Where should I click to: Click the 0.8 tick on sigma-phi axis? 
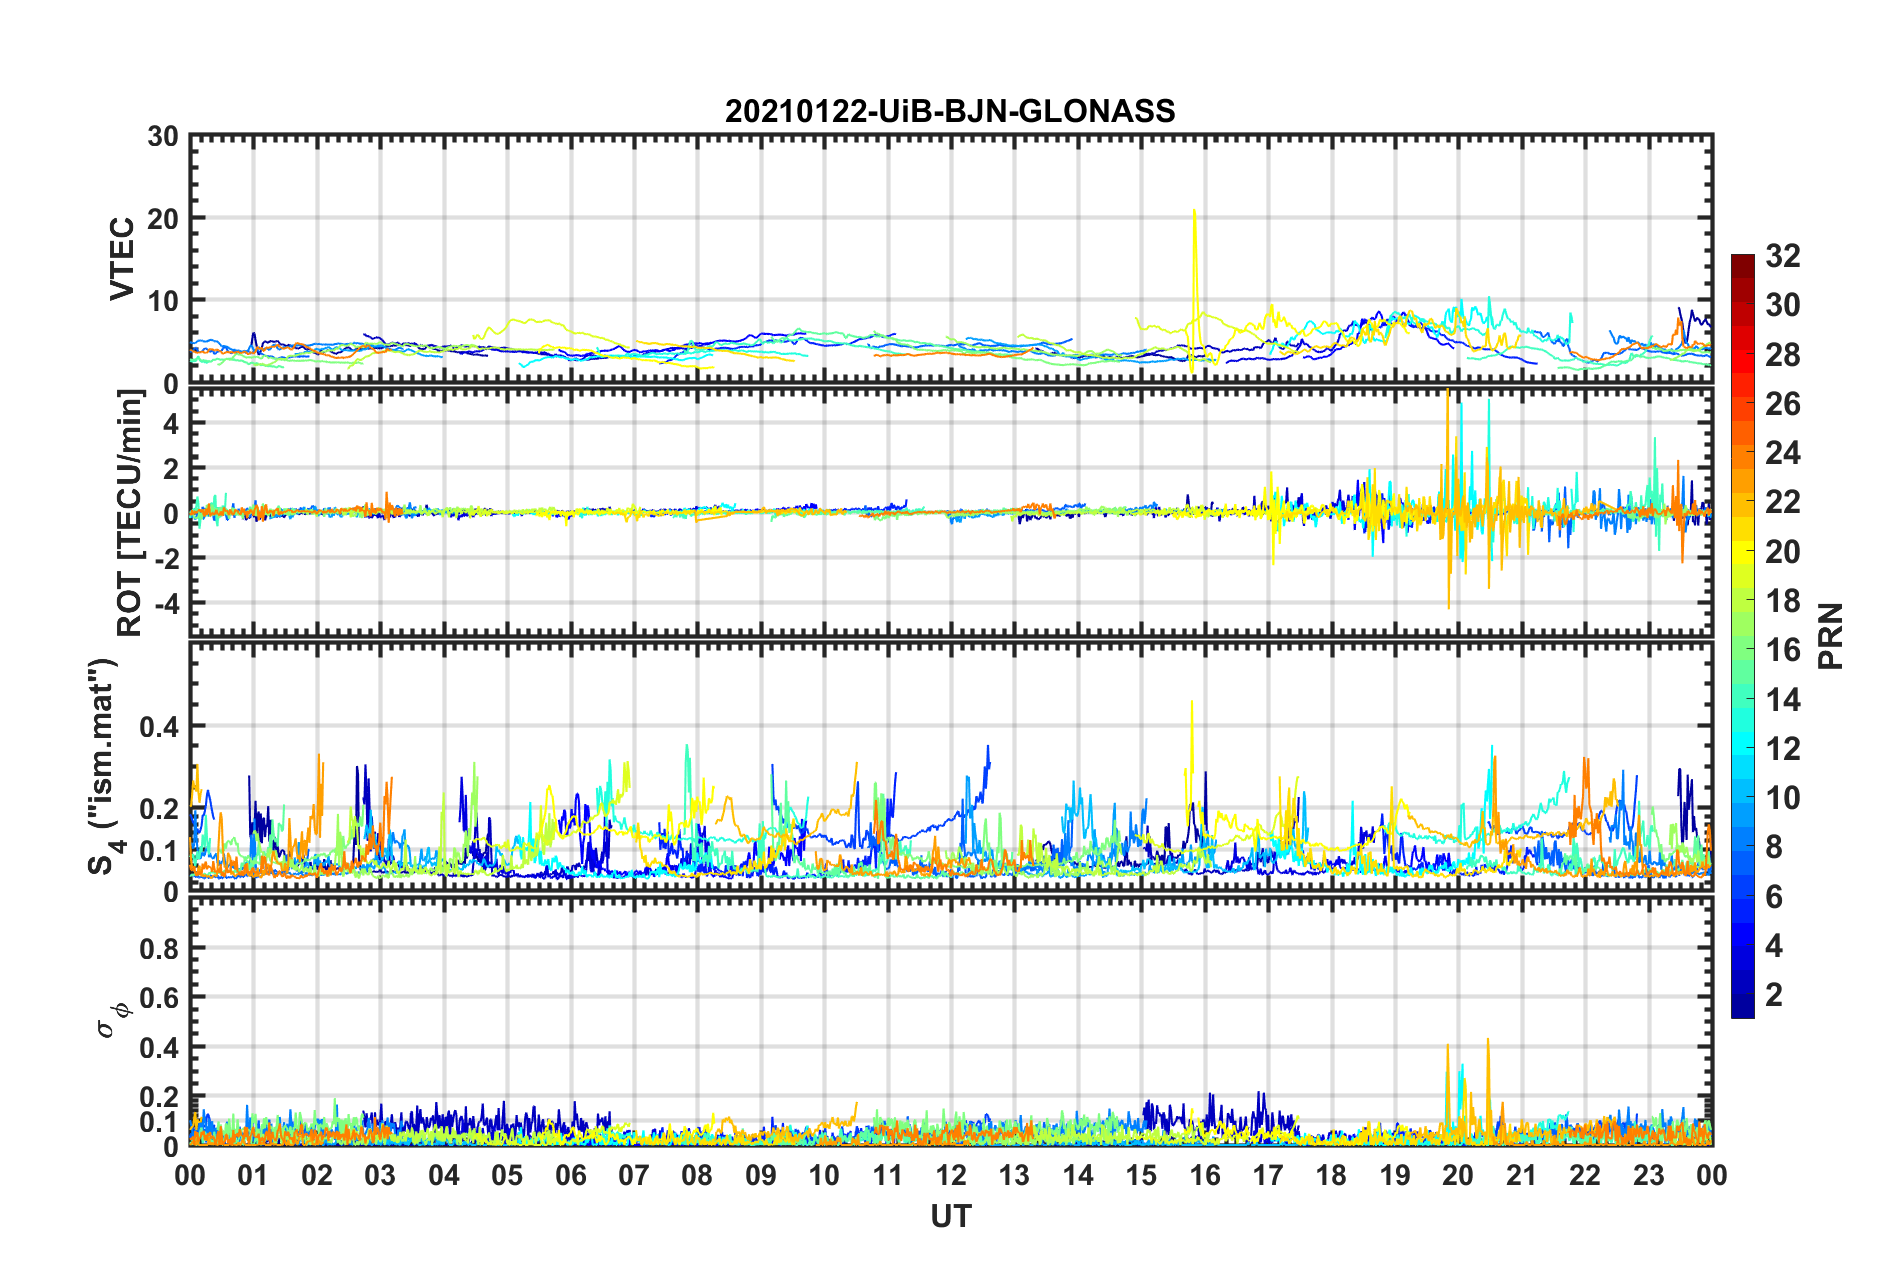click(159, 948)
